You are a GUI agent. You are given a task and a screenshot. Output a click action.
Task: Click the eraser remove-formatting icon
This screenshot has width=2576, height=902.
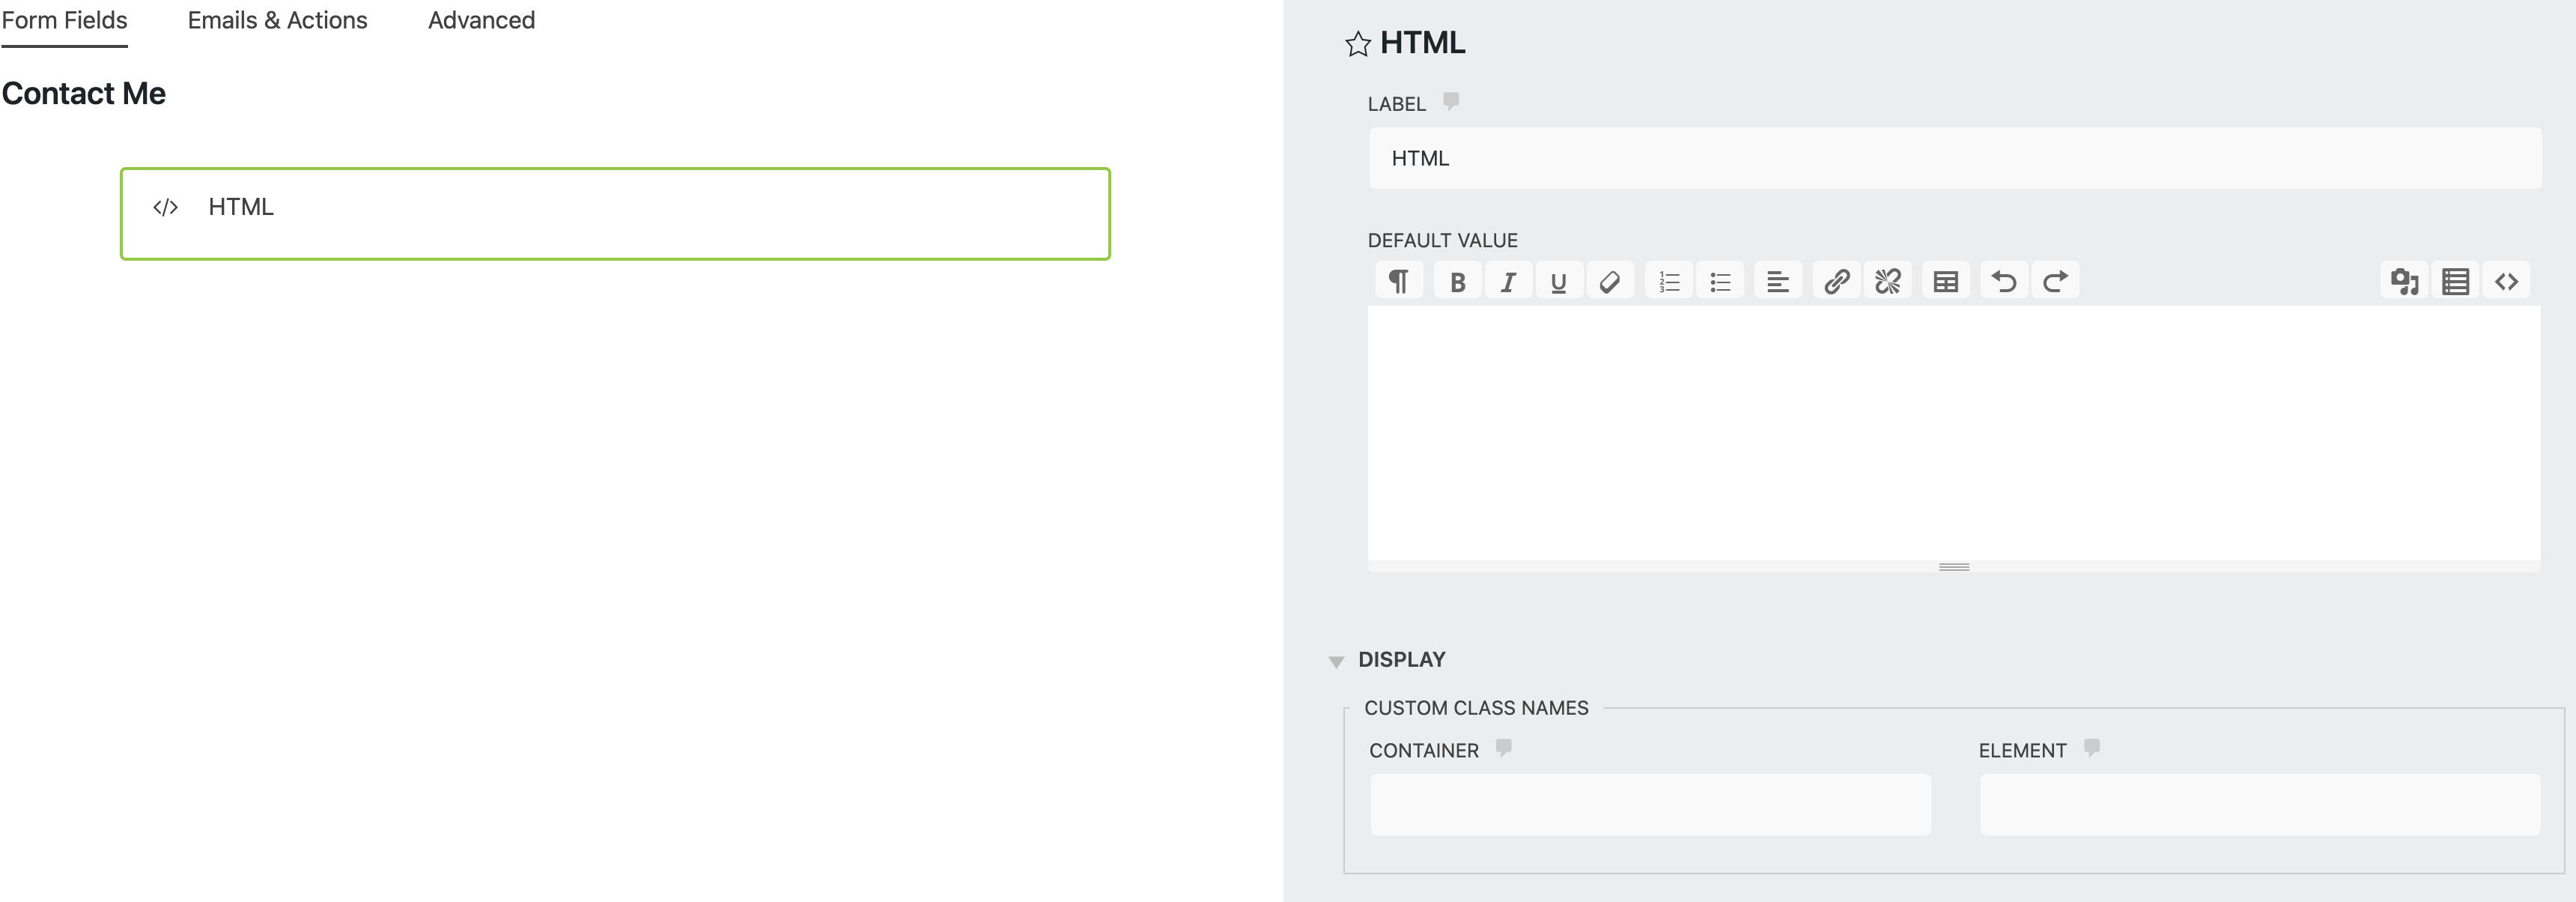pos(1609,282)
